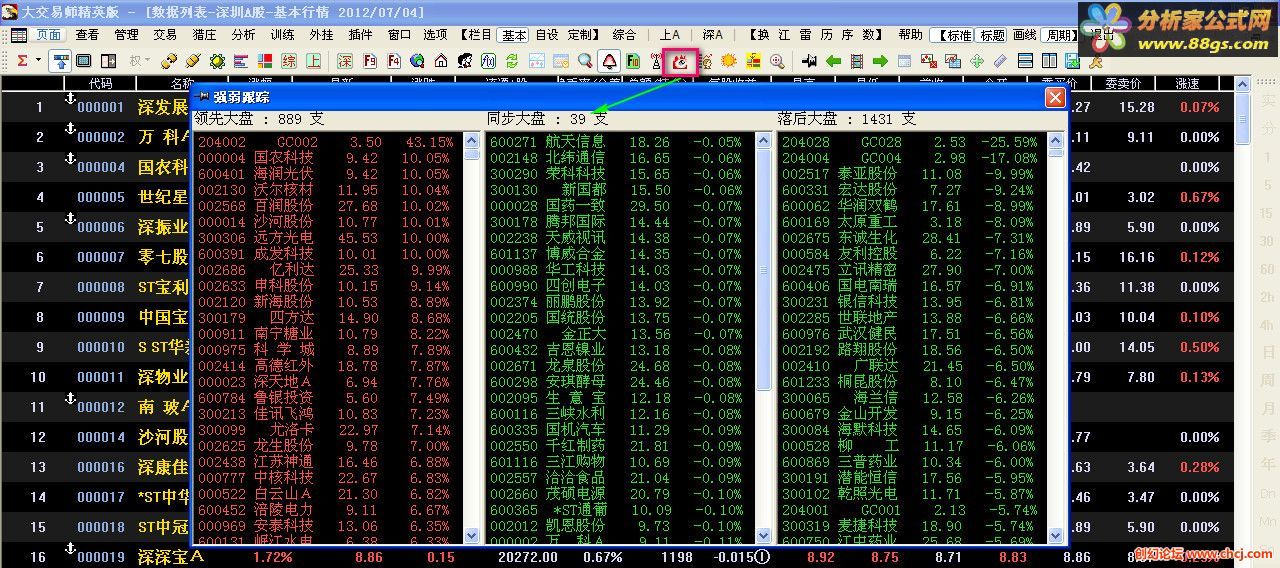Click the green gear settings icon

click(x=216, y=61)
